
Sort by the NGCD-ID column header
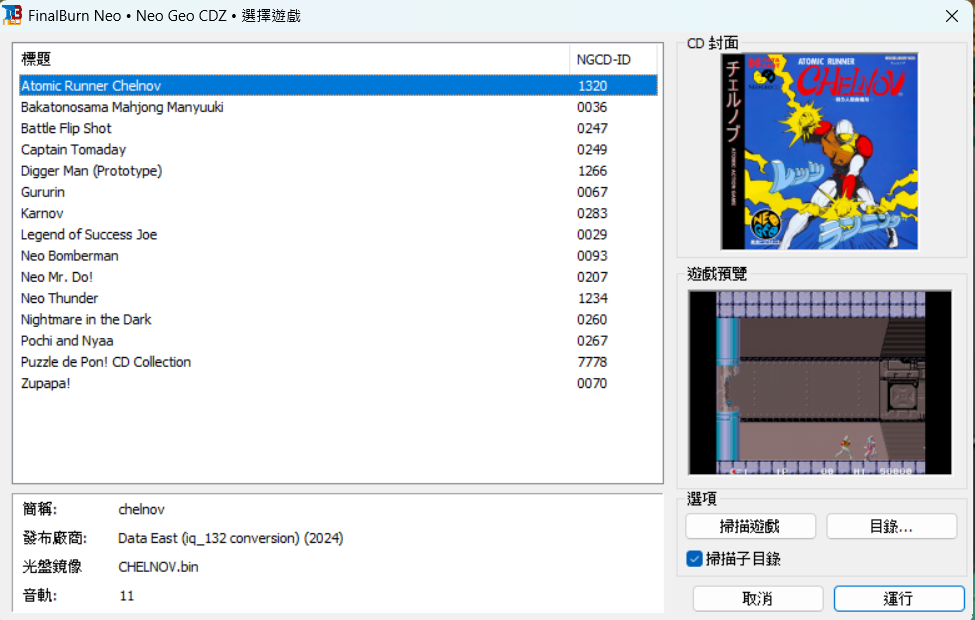pyautogui.click(x=612, y=59)
